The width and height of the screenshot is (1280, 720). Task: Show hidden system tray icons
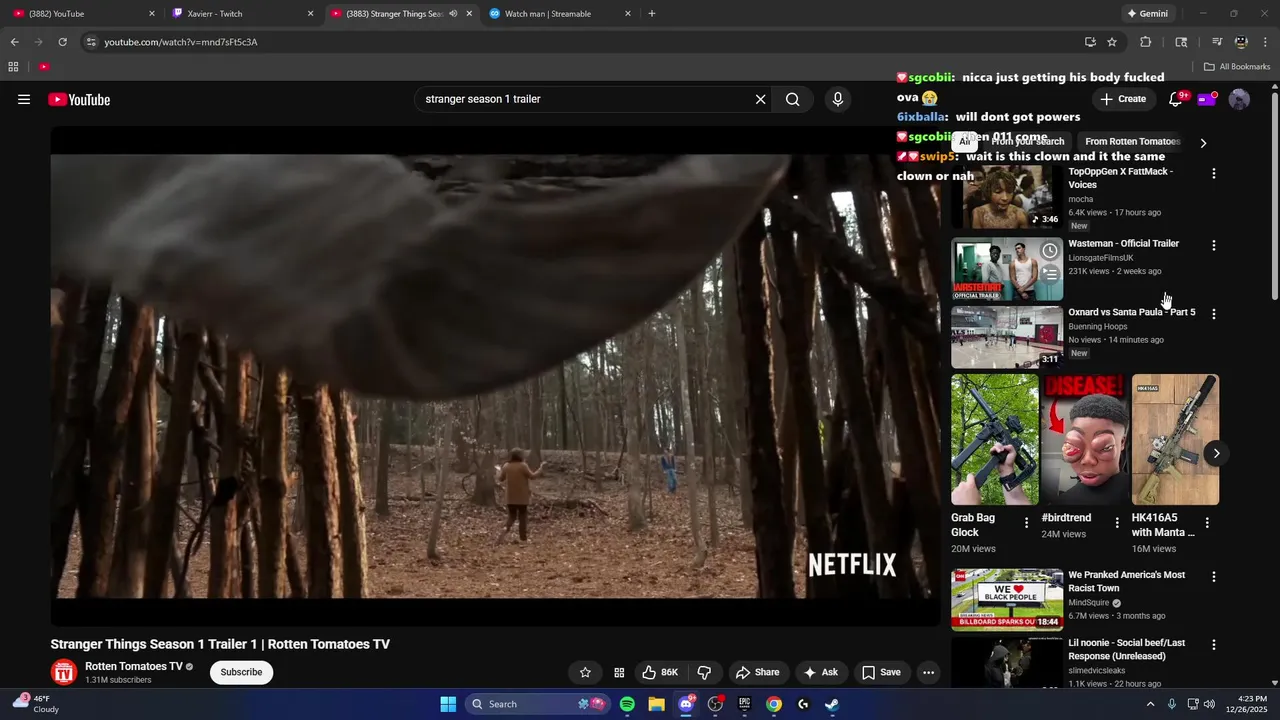click(x=1149, y=704)
